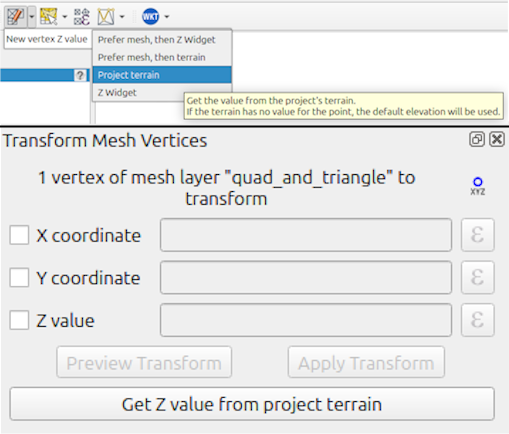
Task: Expand the select mesh elements dropdown arrow
Action: coord(65,17)
